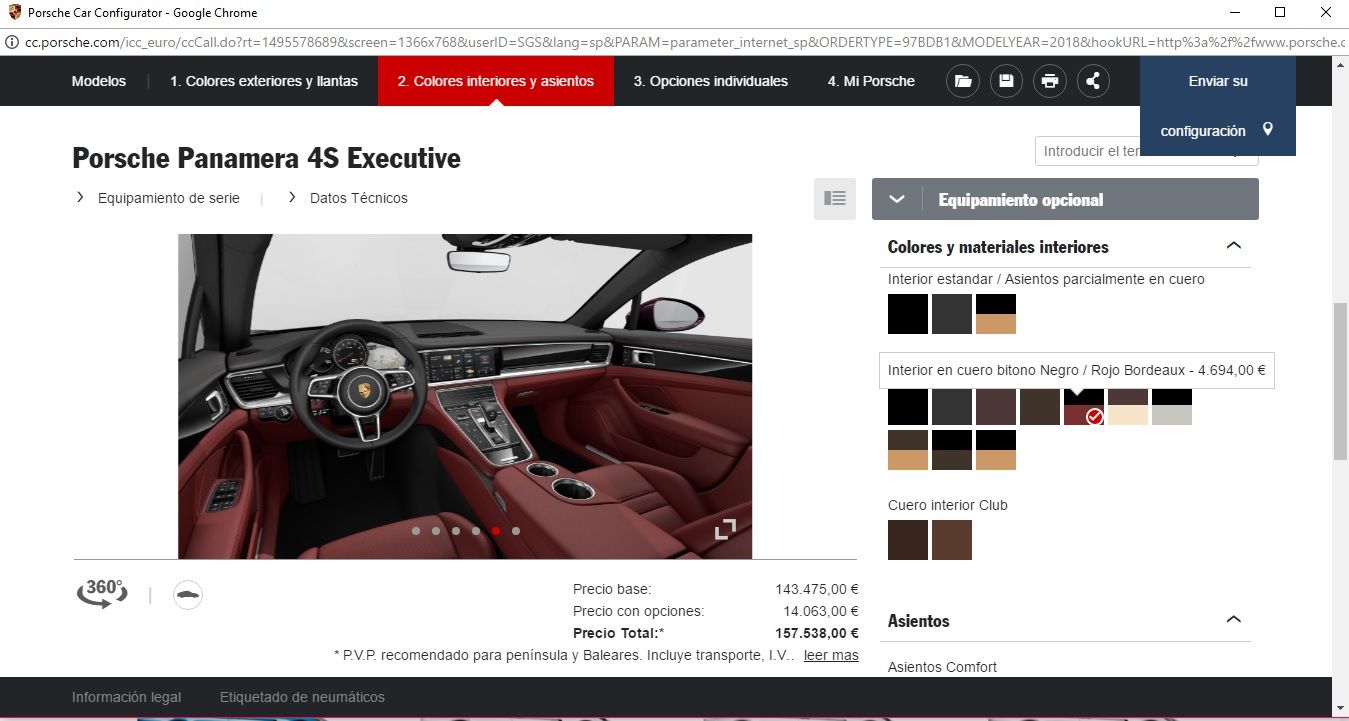Click the Introducir el término search field
This screenshot has width=1349, height=721.
point(1087,151)
